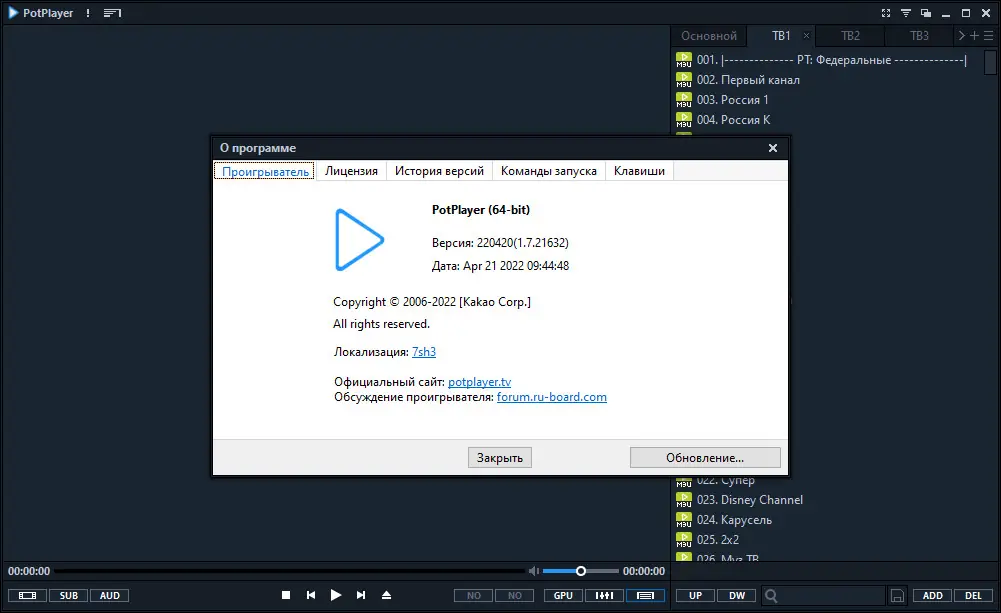Screen dimensions: 1001x613
Task: Click the playlist scrollbar thumb
Action: click(x=990, y=63)
